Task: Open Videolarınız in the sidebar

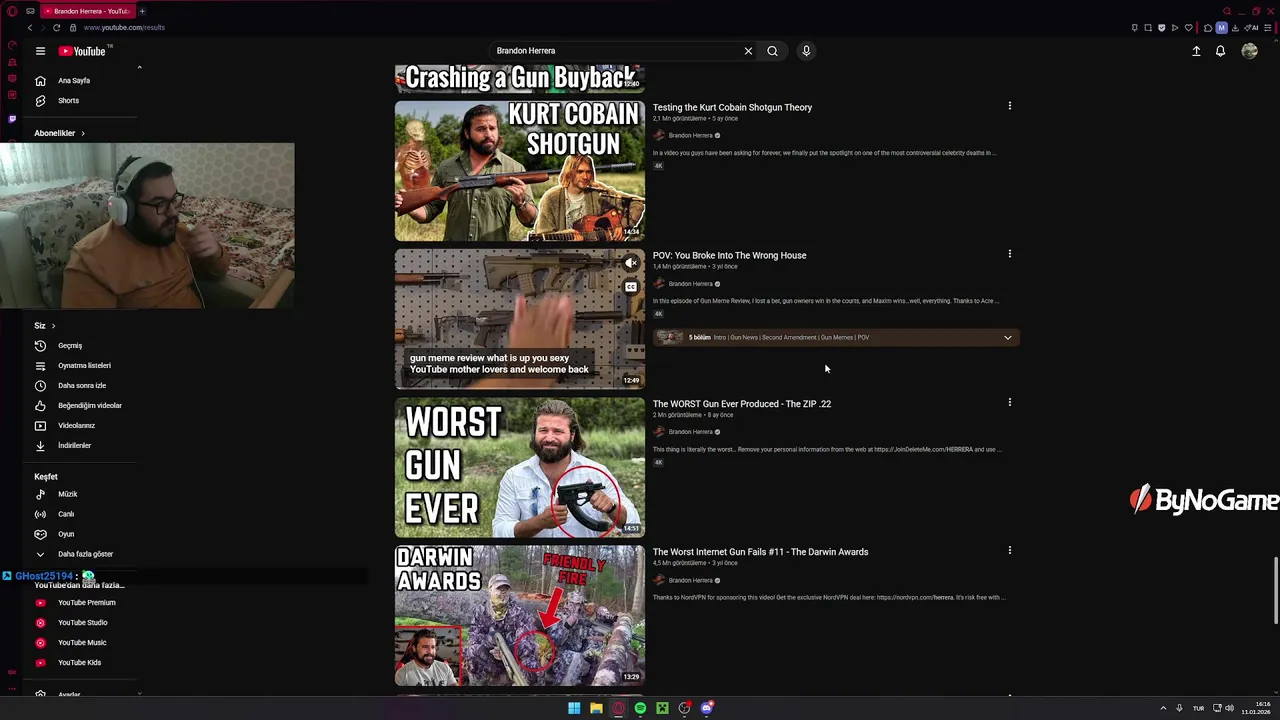Action: click(x=76, y=426)
